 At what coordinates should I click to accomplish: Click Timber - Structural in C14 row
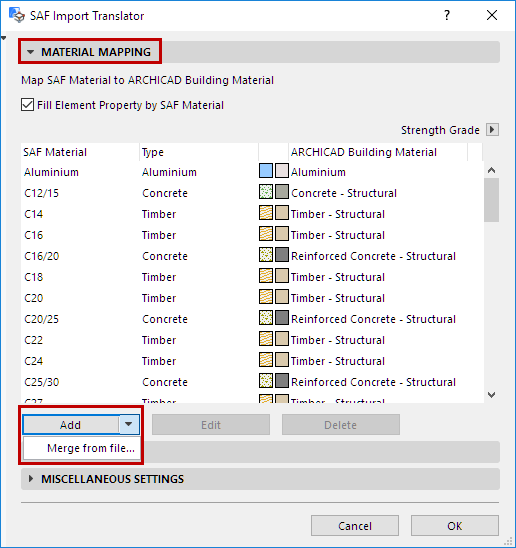(338, 214)
